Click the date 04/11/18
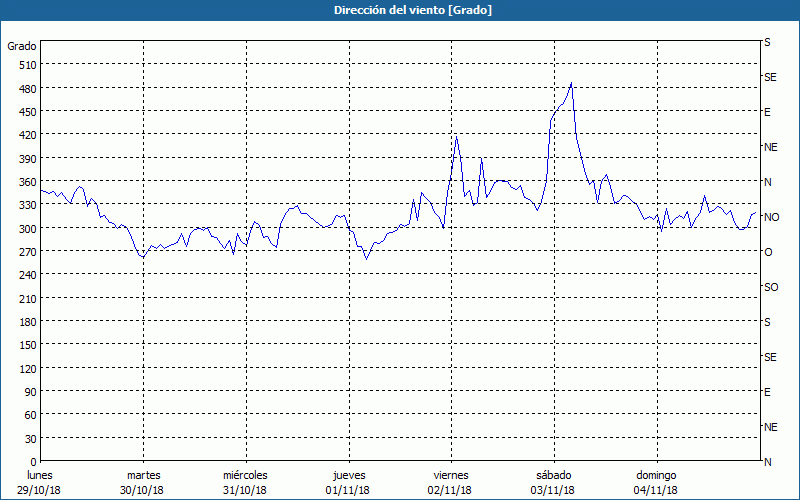800x500 pixels. click(656, 490)
